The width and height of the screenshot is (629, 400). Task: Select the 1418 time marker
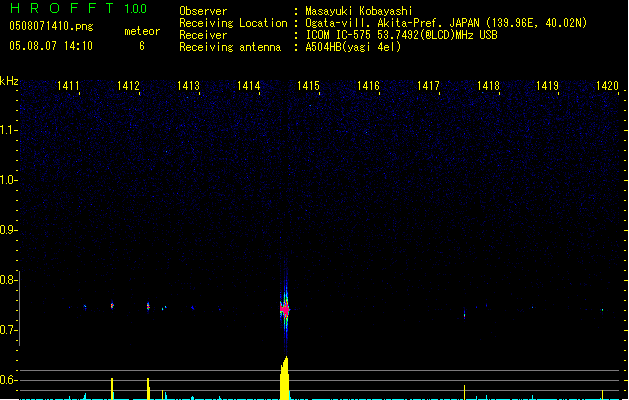coord(488,87)
